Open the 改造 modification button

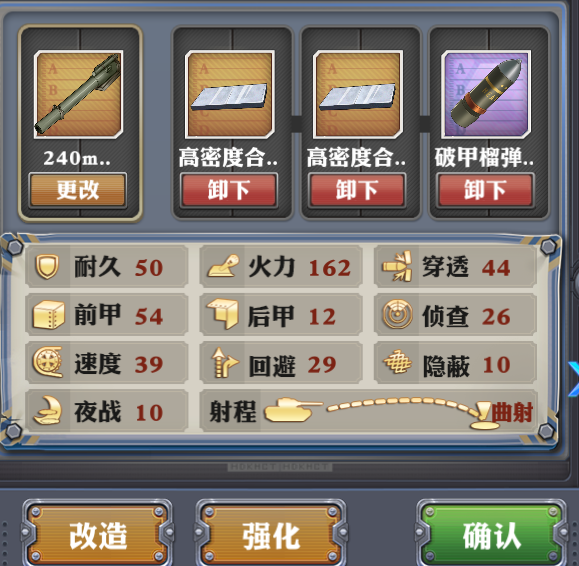(x=98, y=535)
